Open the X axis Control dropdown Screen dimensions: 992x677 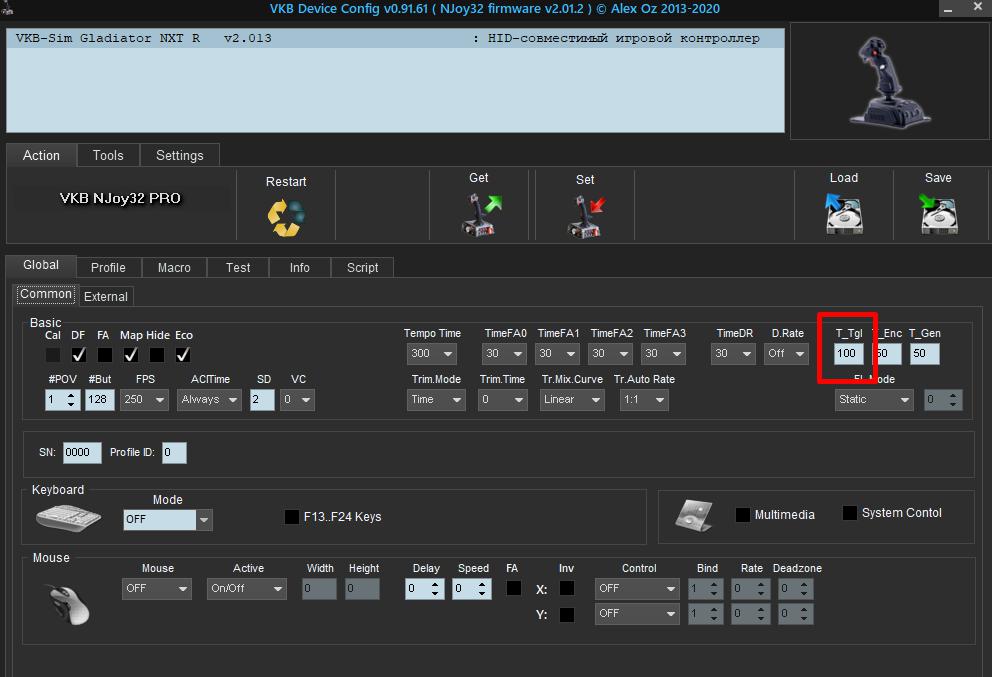point(637,588)
